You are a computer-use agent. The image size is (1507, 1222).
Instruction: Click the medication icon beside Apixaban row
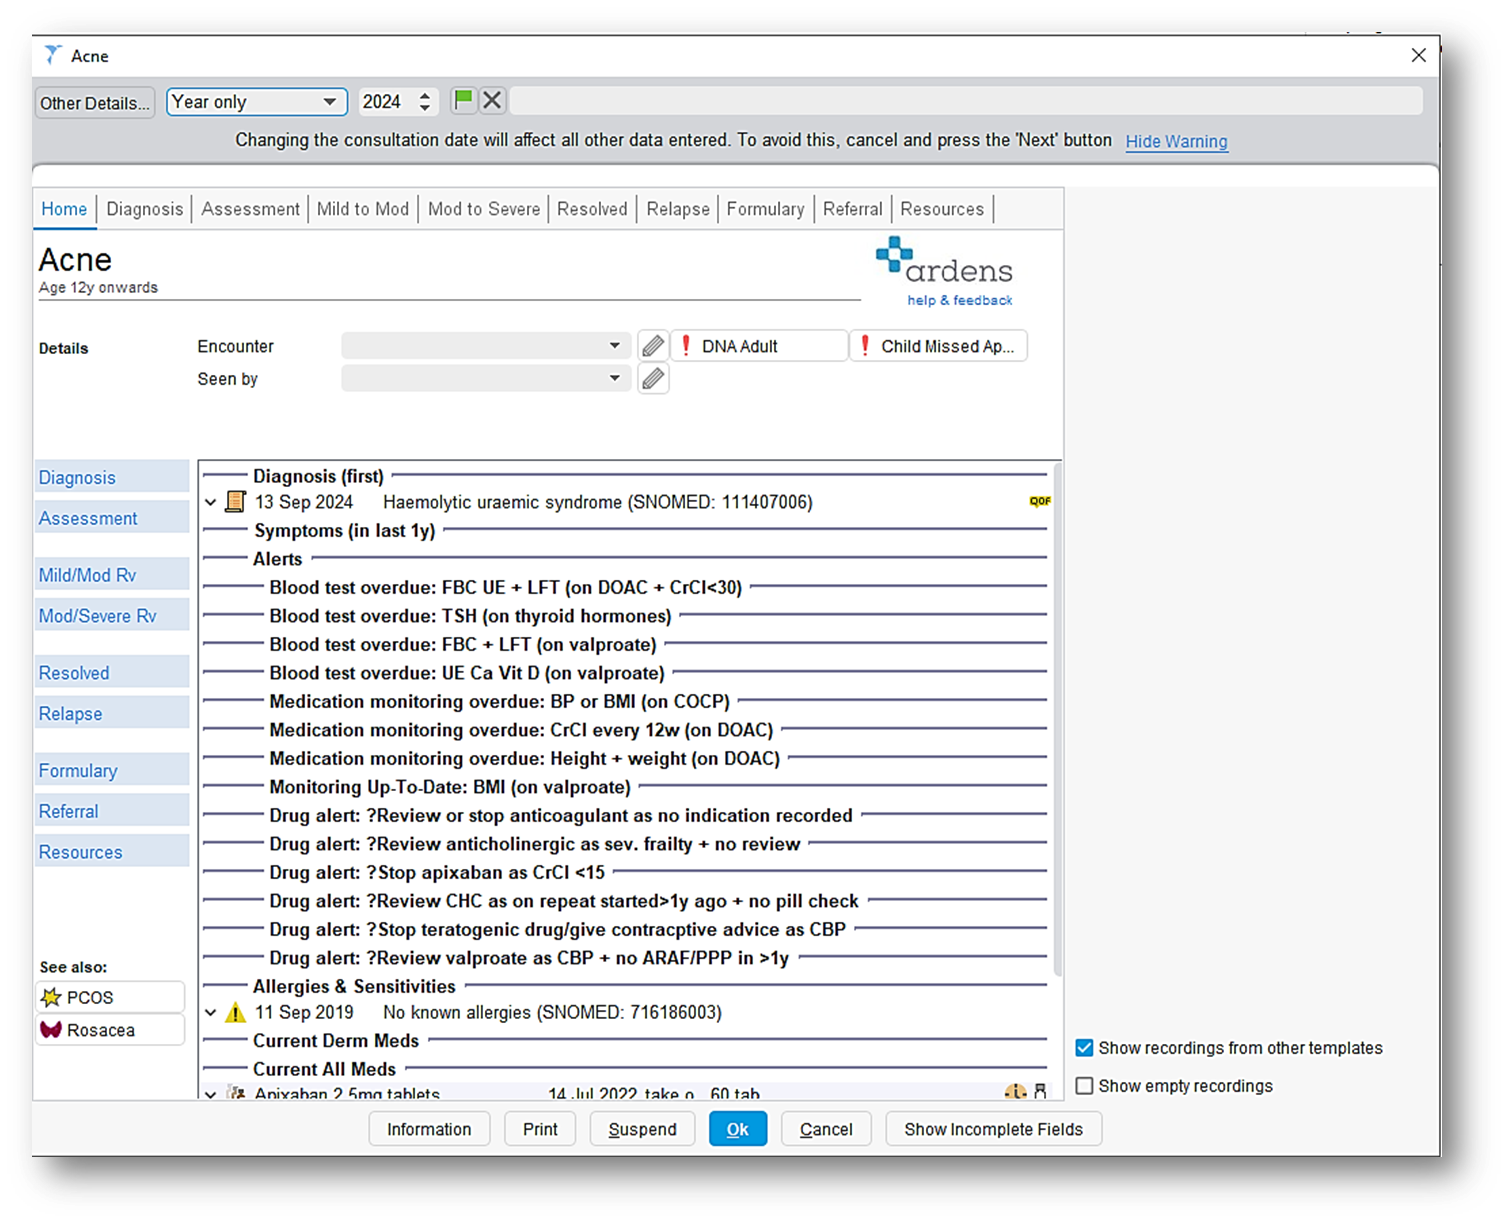(237, 1093)
